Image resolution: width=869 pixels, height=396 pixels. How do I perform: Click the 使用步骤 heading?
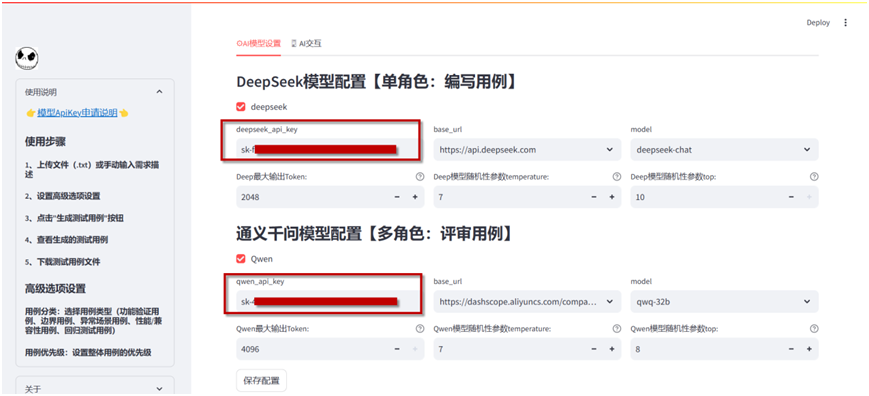pyautogui.click(x=45, y=142)
